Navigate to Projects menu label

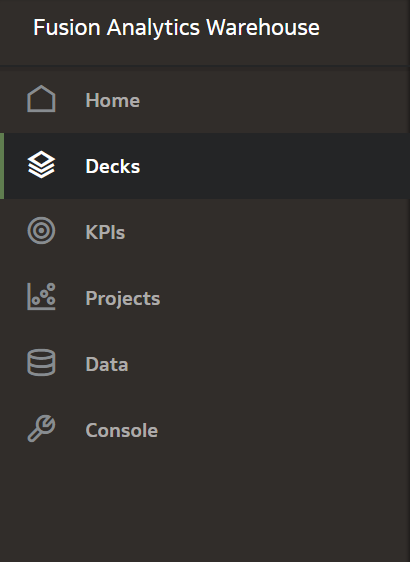(x=123, y=299)
